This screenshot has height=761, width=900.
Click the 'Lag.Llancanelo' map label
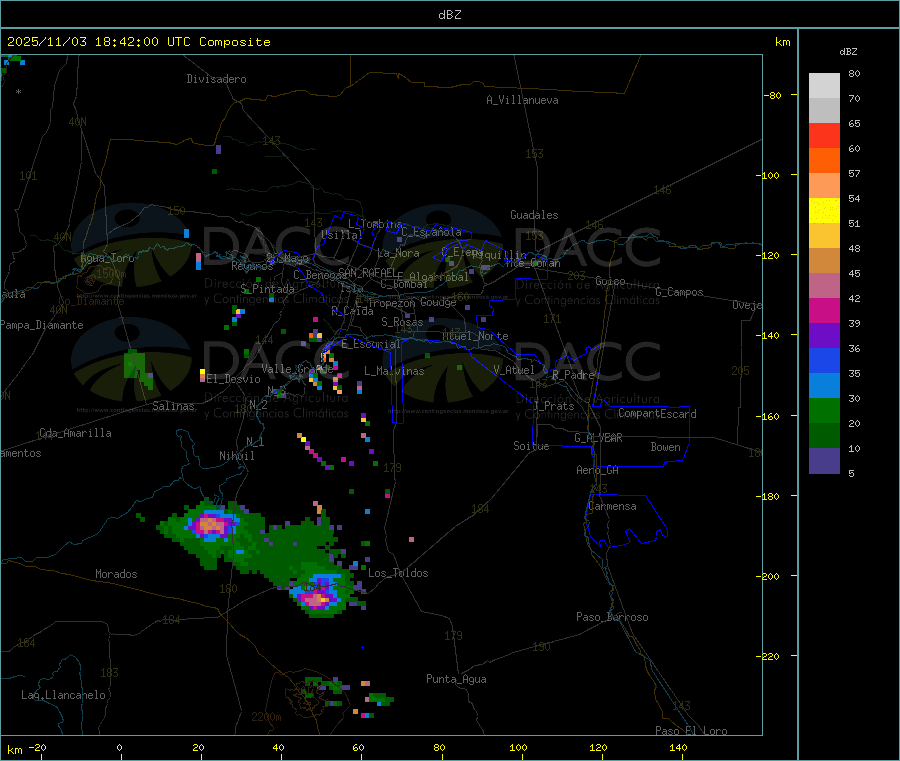tap(64, 695)
